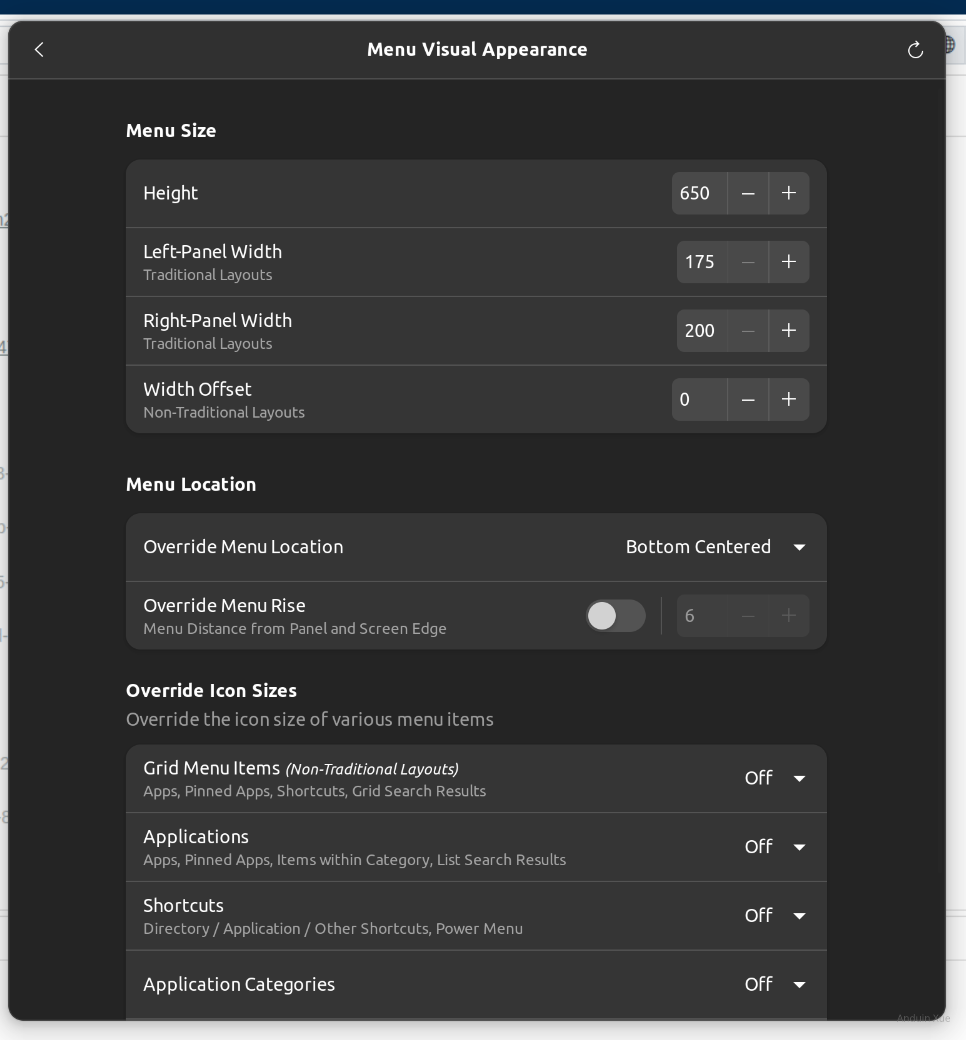Screen dimensions: 966x1040
Task: Click the Right-Panel Width value field
Action: [x=700, y=331]
